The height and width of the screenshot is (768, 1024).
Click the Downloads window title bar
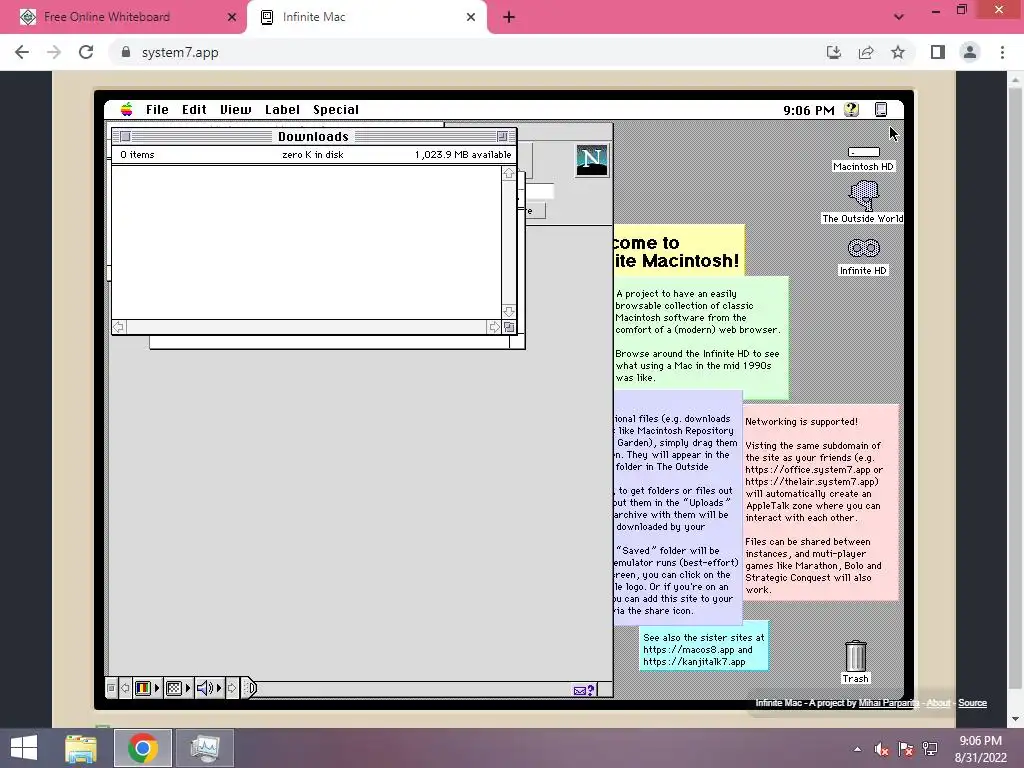pyautogui.click(x=313, y=136)
